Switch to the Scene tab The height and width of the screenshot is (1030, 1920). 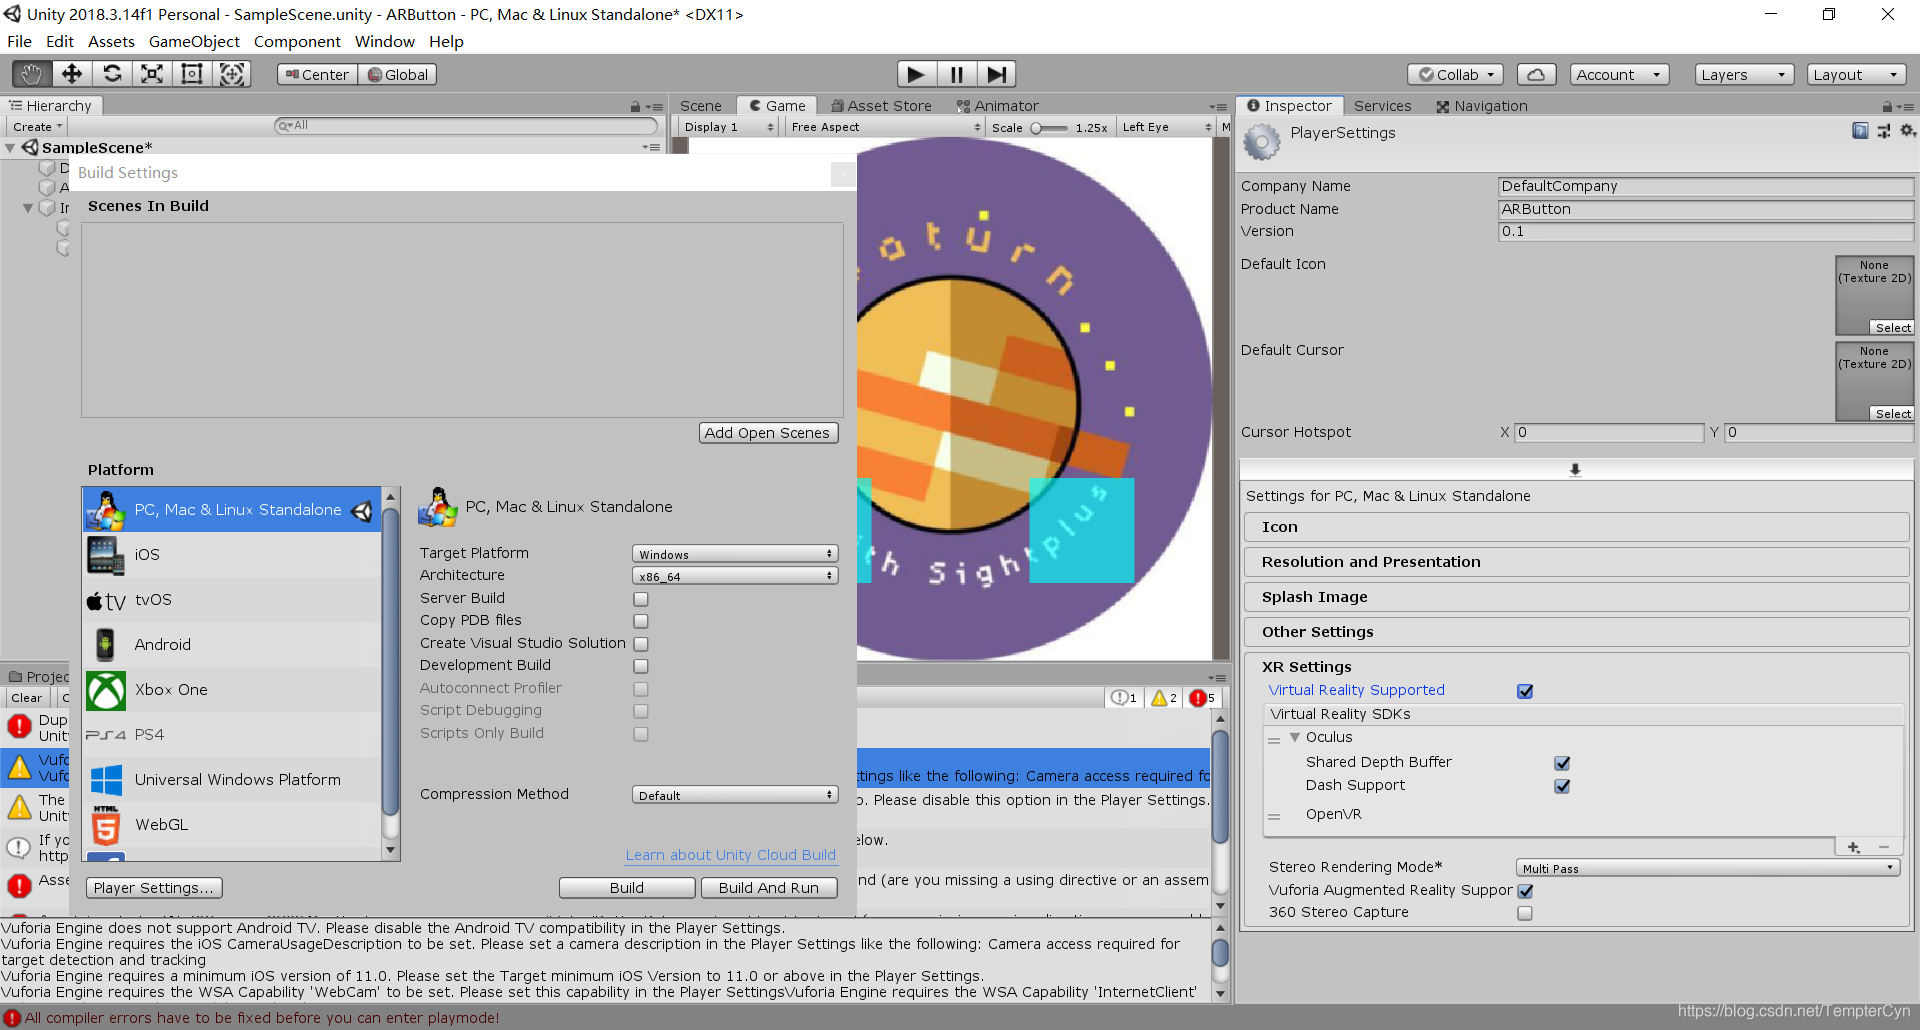click(701, 105)
